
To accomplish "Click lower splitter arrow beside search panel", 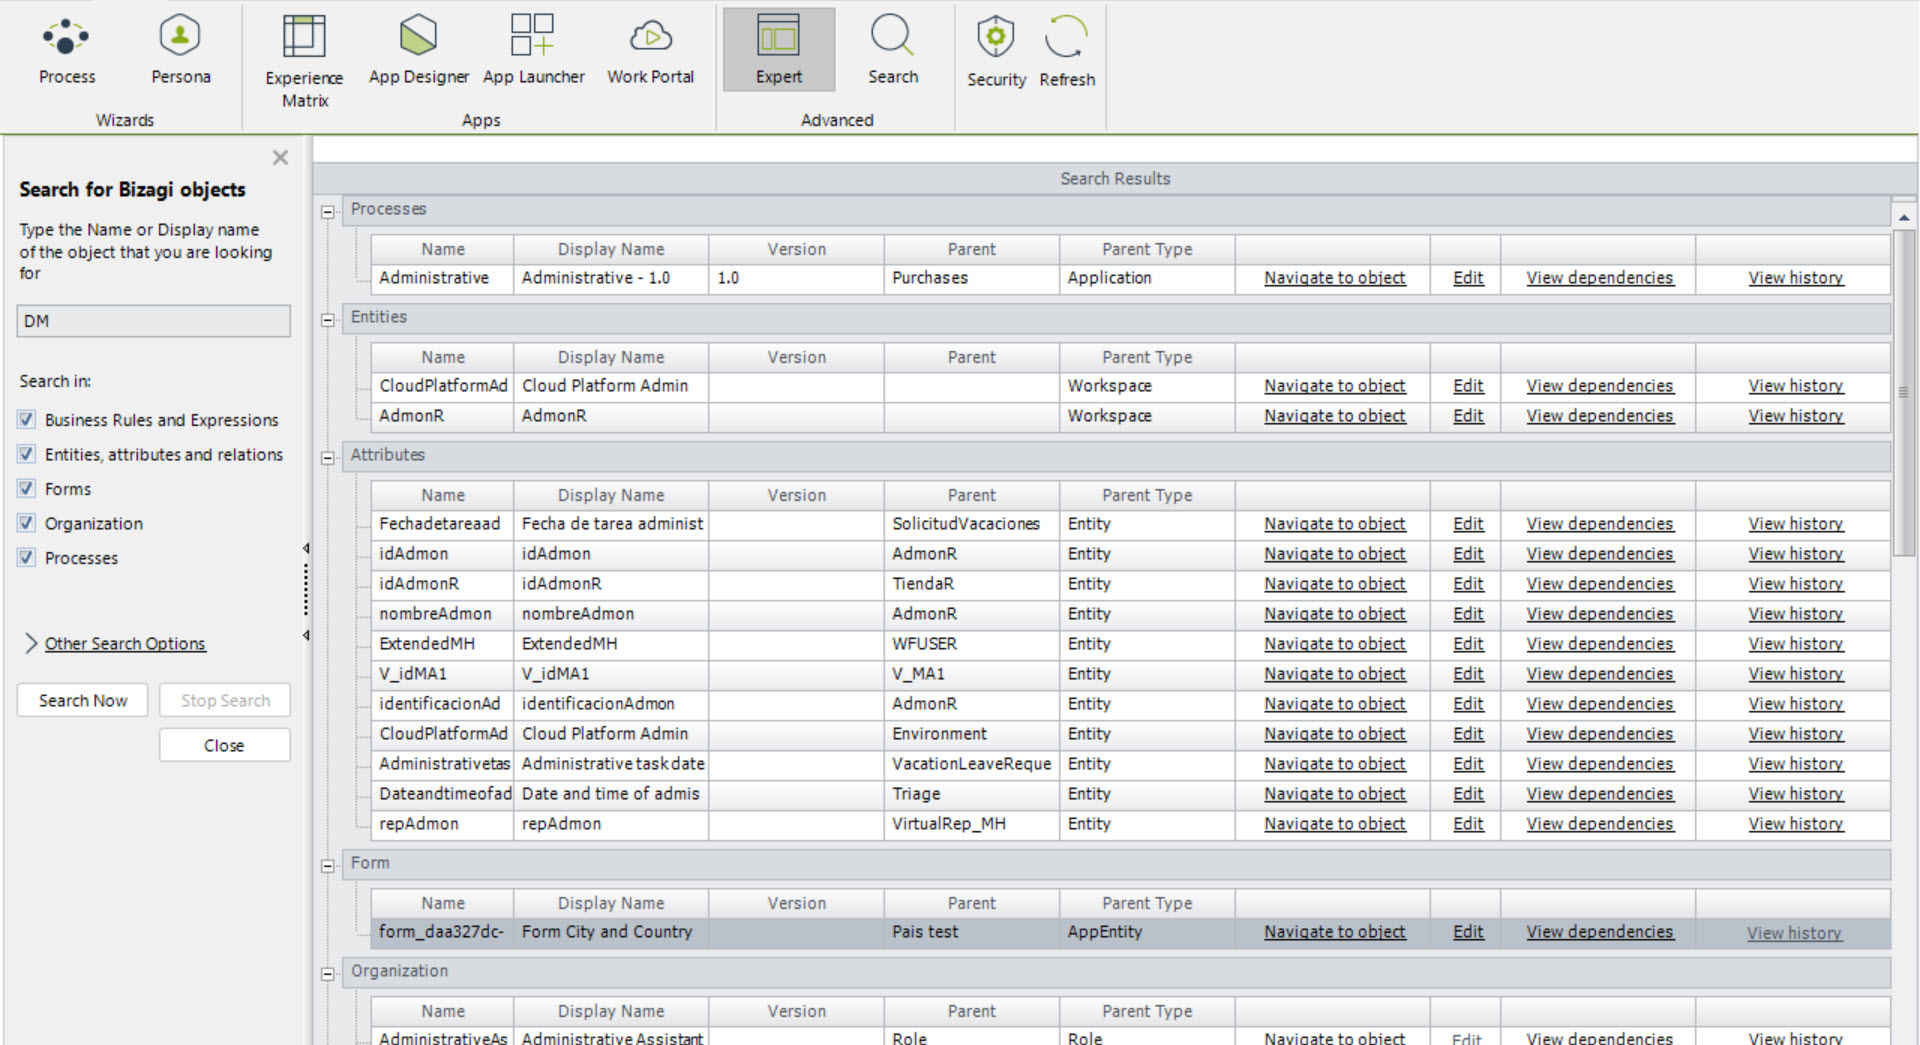I will pyautogui.click(x=306, y=636).
